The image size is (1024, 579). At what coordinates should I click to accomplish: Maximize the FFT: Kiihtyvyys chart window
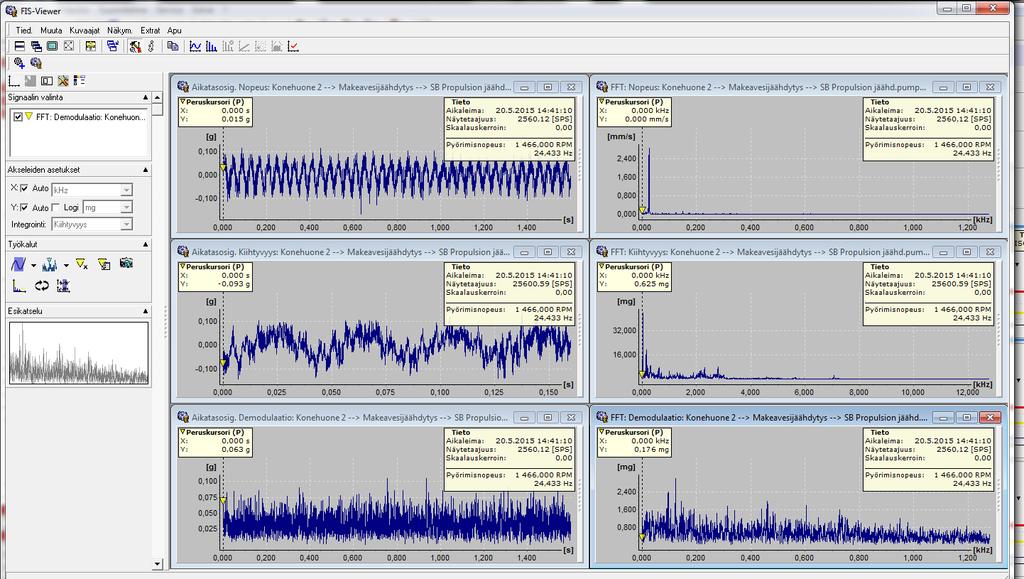coord(967,252)
